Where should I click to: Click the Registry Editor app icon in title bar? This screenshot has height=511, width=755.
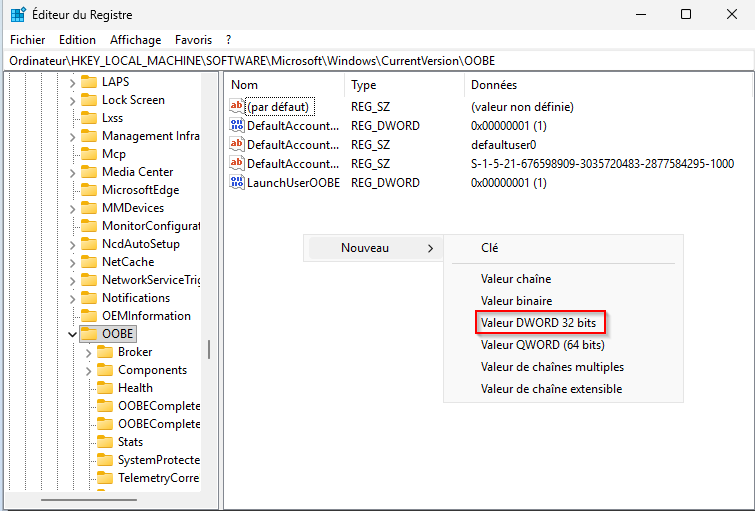pyautogui.click(x=18, y=14)
